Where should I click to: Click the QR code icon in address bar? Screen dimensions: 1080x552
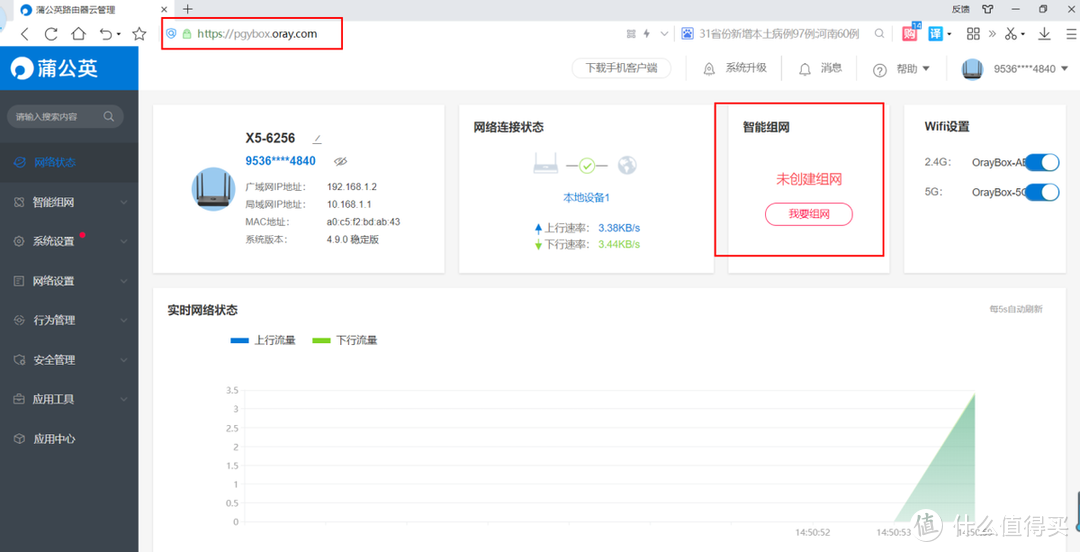click(631, 33)
